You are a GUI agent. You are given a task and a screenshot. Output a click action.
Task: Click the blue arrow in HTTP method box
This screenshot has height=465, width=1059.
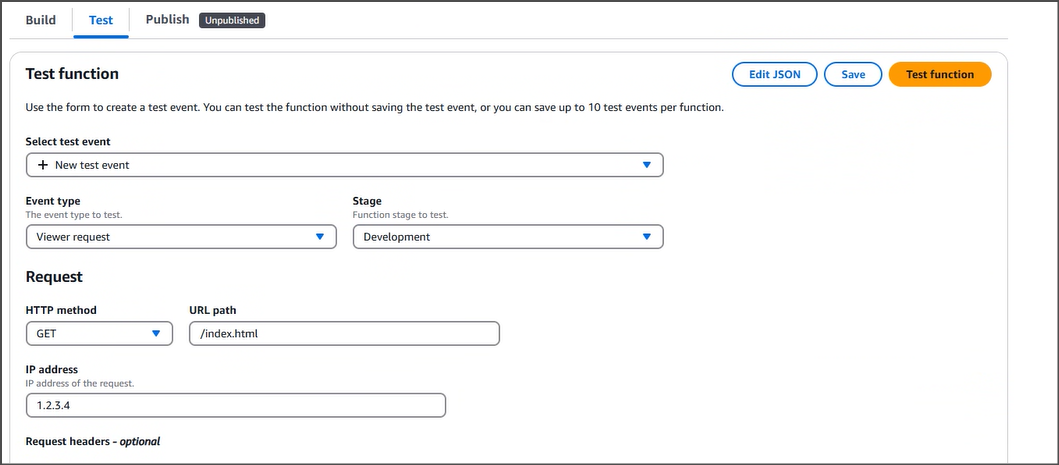[x=156, y=334]
